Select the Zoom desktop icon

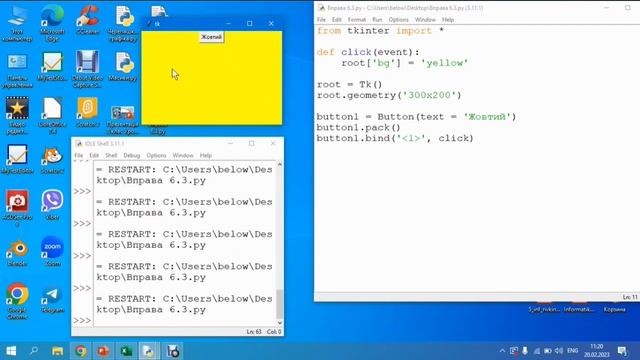[x=52, y=251]
